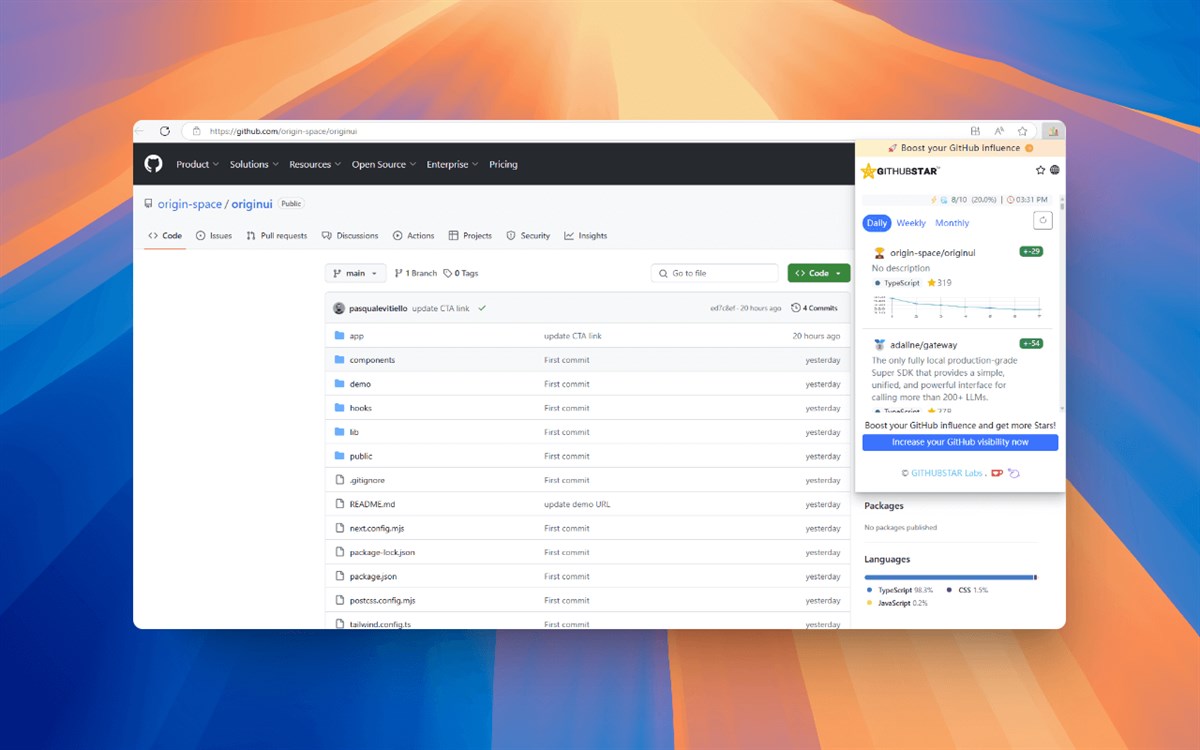Switch to the Projects tab
1200x750 pixels.
click(x=470, y=236)
